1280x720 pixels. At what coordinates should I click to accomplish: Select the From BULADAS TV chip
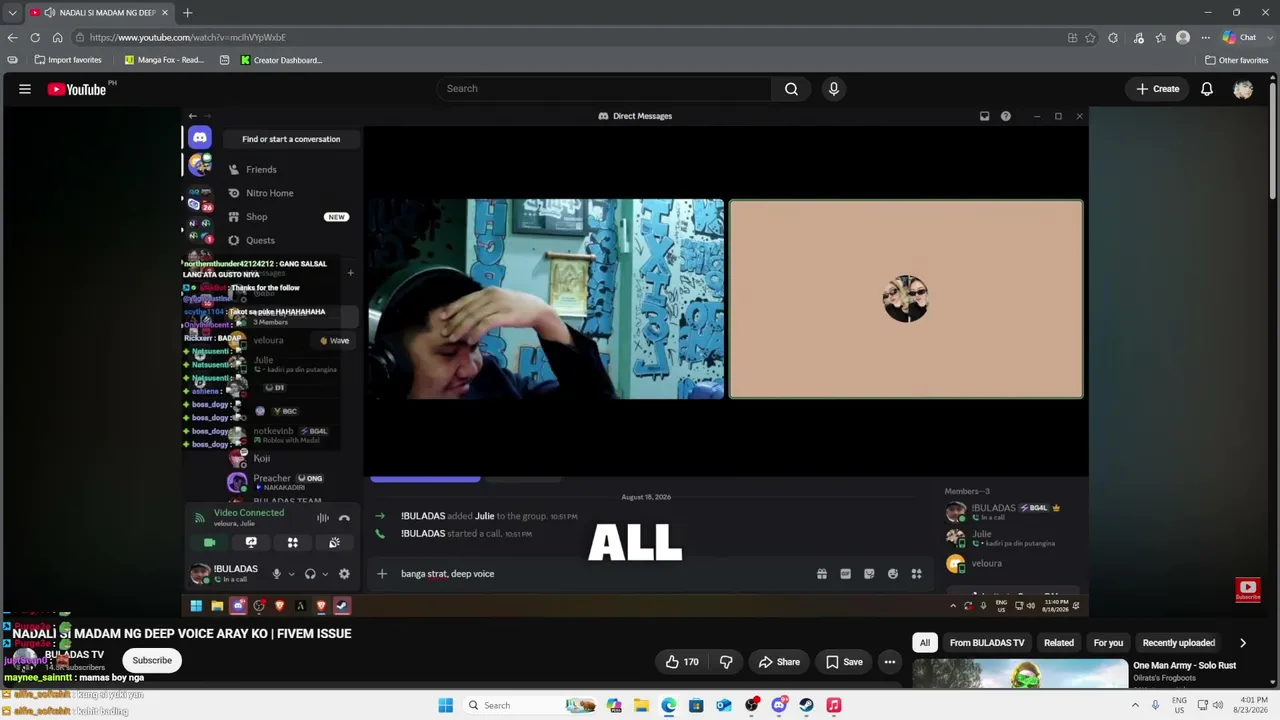[x=987, y=643]
